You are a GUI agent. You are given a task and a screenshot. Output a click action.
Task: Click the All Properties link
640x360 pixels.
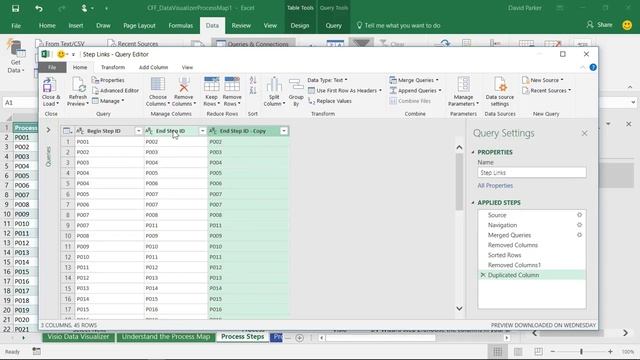(x=495, y=185)
